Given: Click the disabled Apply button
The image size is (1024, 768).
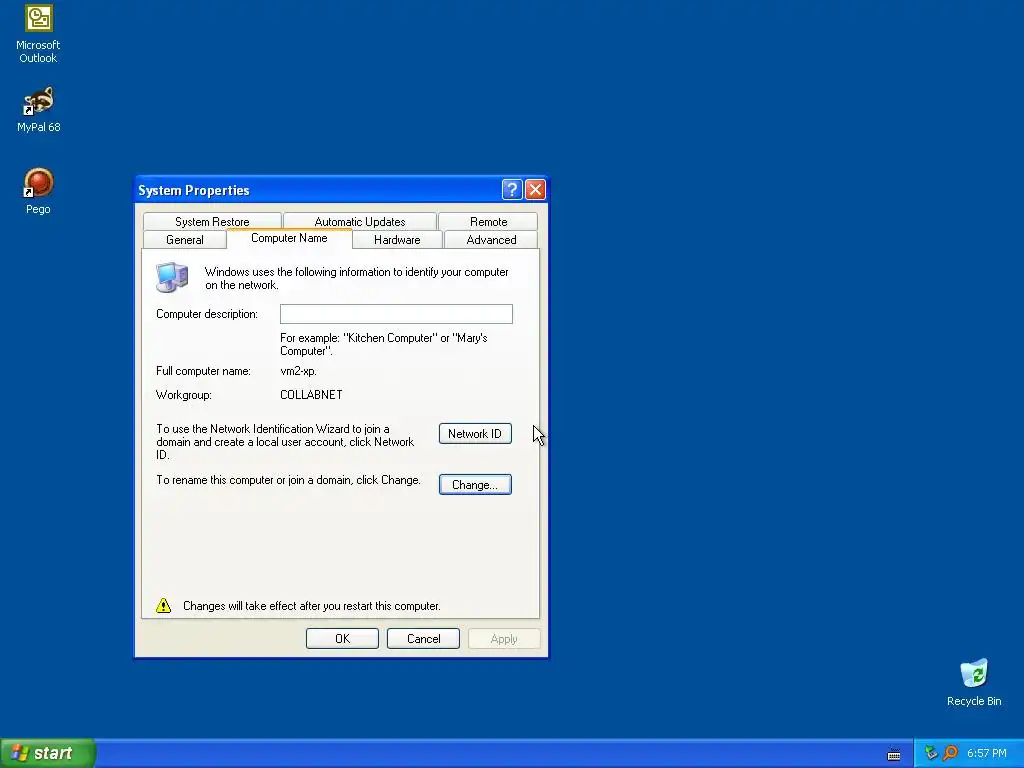Looking at the screenshot, I should [504, 639].
